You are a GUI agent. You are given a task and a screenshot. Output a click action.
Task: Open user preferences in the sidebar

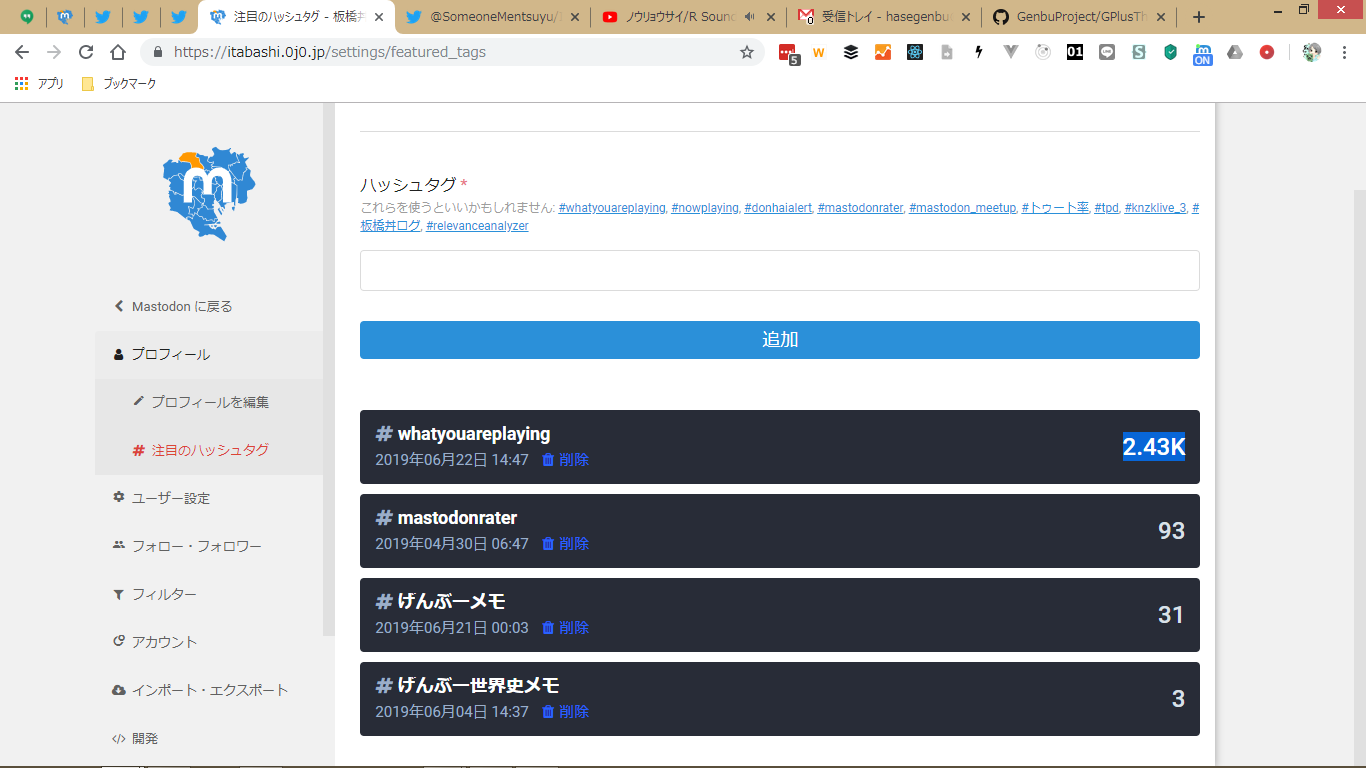(x=170, y=498)
